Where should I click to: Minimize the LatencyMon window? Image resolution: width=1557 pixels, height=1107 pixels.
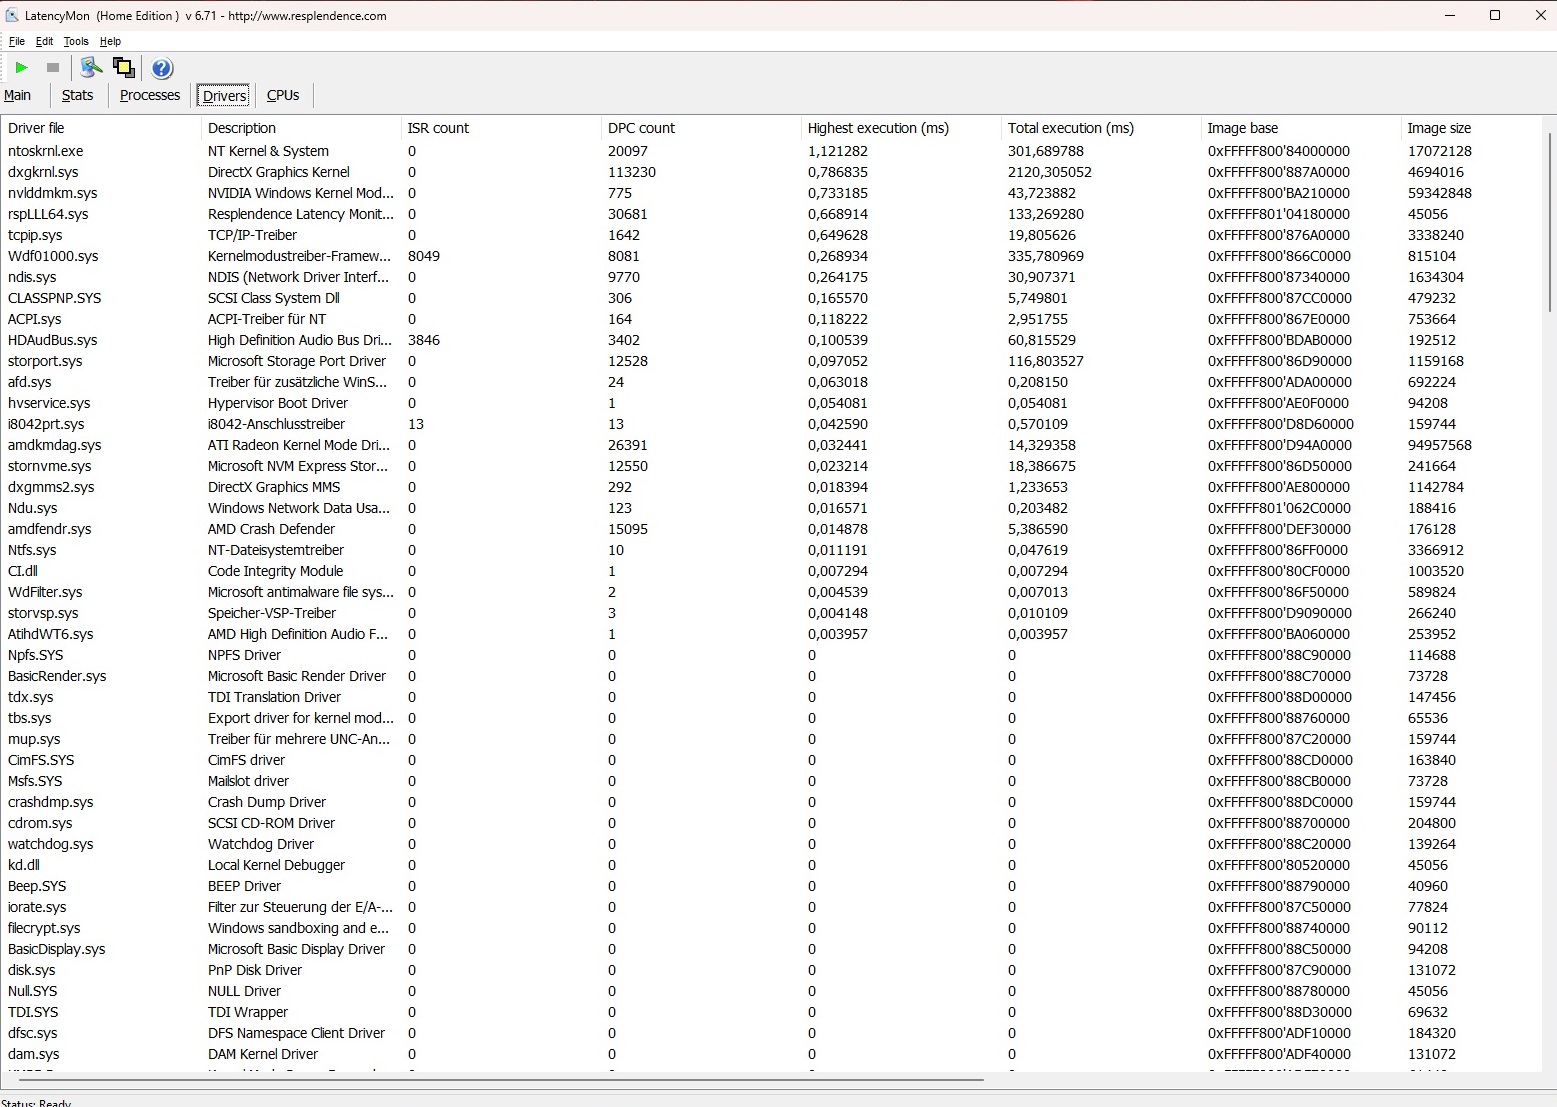coord(1449,15)
